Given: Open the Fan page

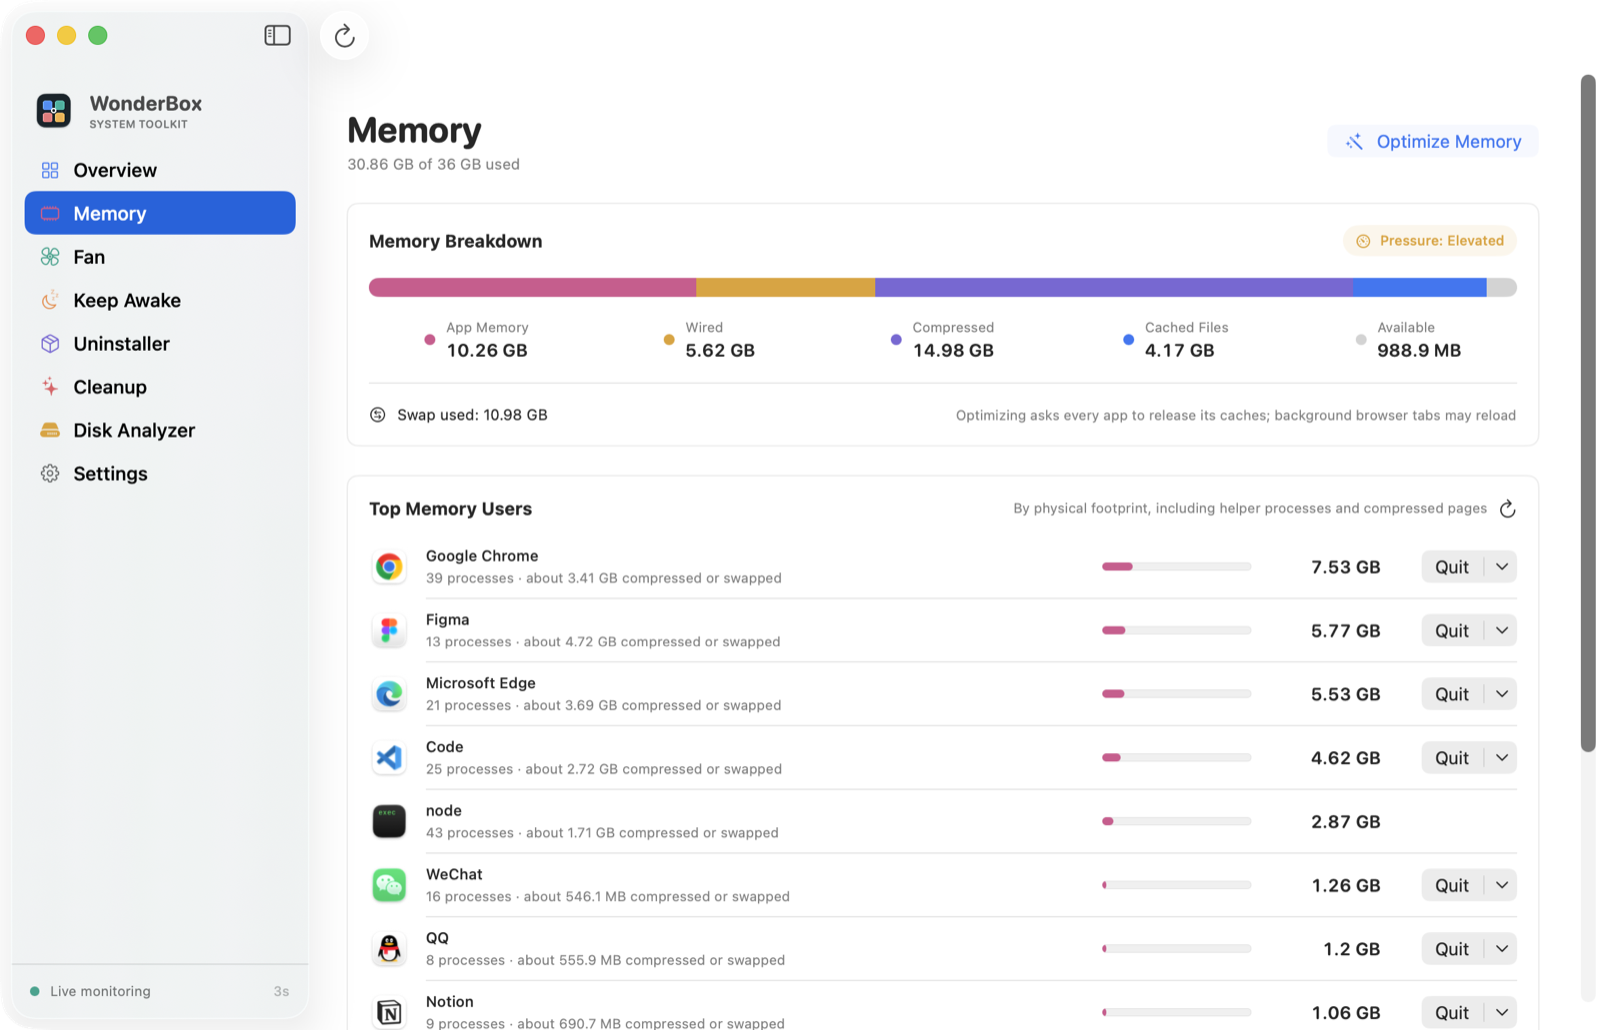Looking at the screenshot, I should tap(160, 257).
